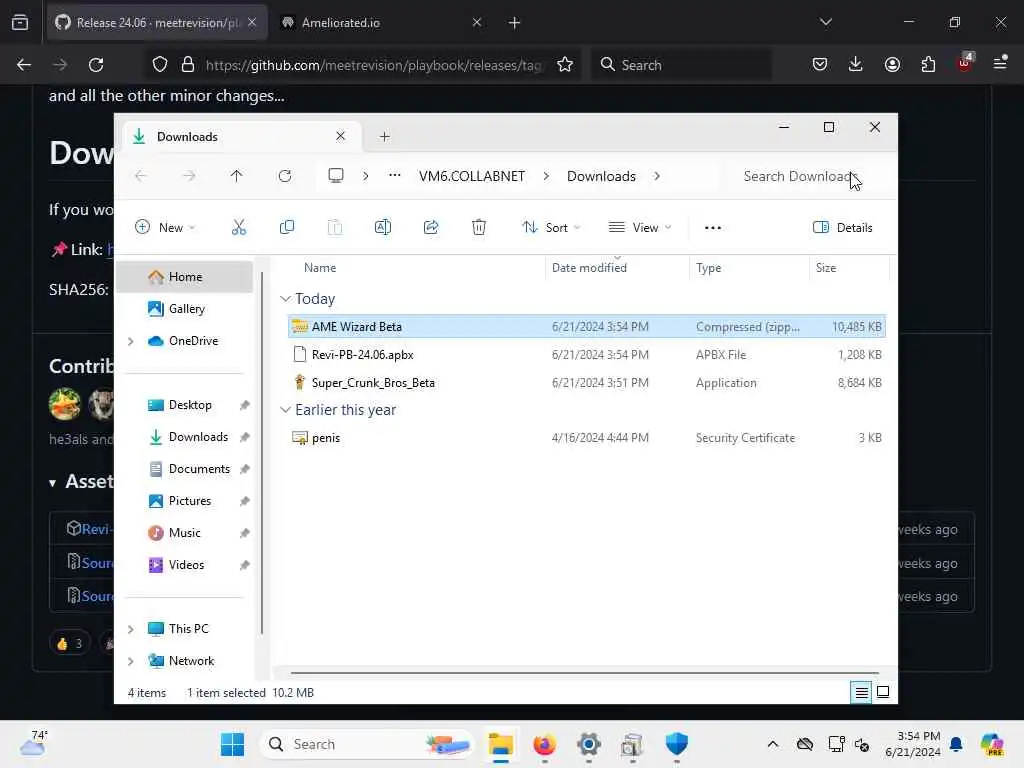This screenshot has width=1024, height=768.
Task: Select the Revi-PB-24.06.apbx file
Action: [586, 355]
